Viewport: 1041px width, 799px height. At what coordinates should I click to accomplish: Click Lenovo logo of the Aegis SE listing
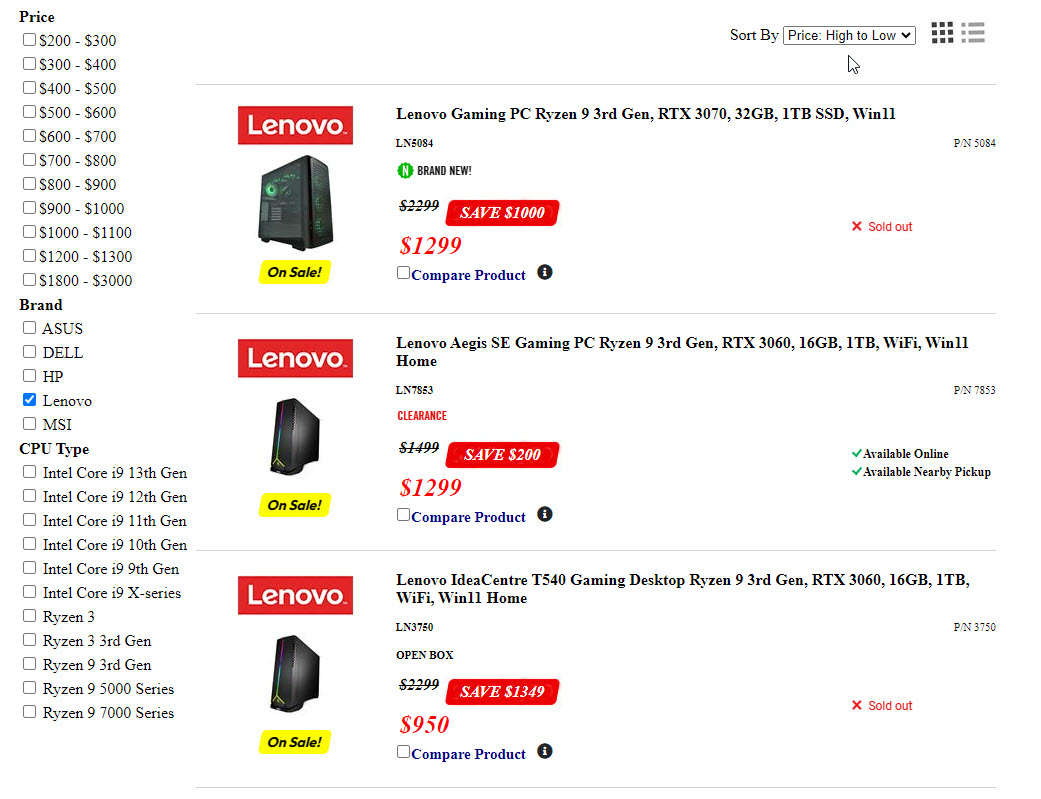click(x=295, y=358)
